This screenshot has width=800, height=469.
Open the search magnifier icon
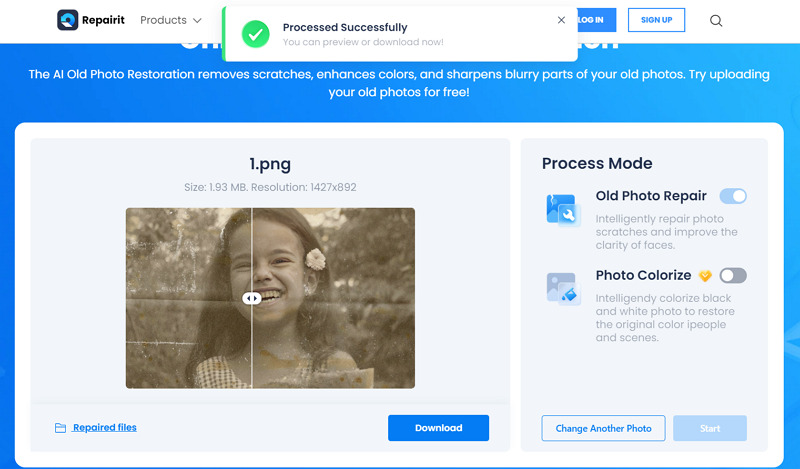716,20
